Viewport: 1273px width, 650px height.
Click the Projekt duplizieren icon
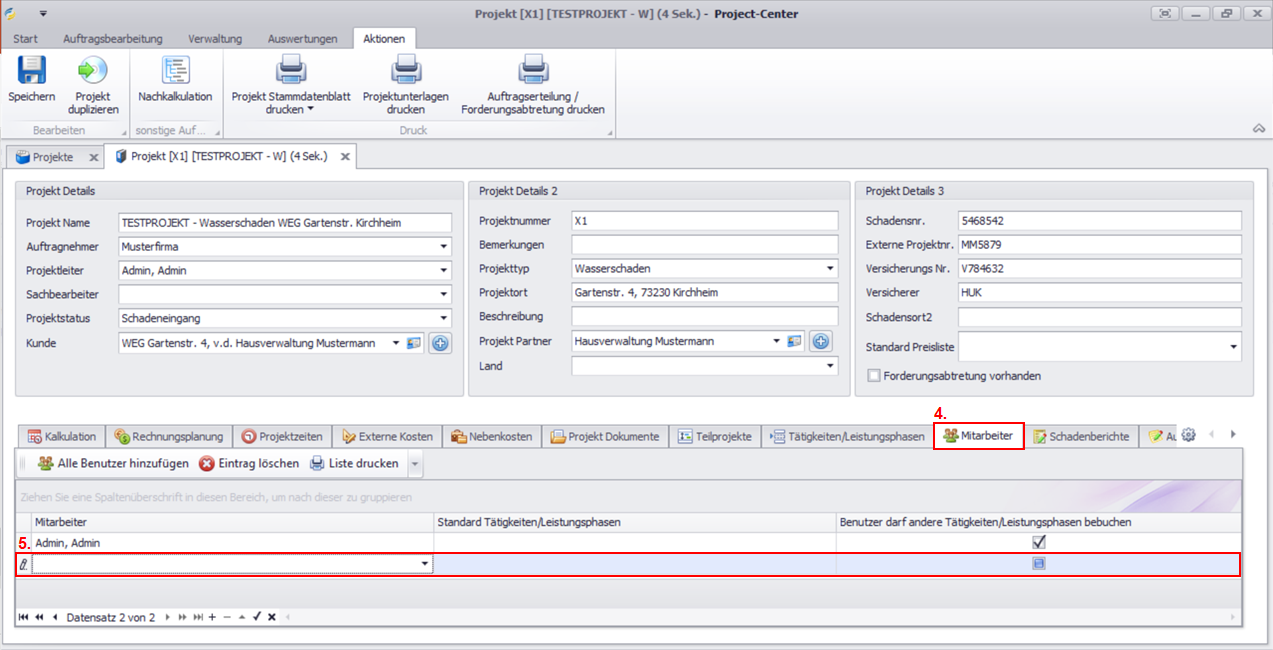click(93, 72)
